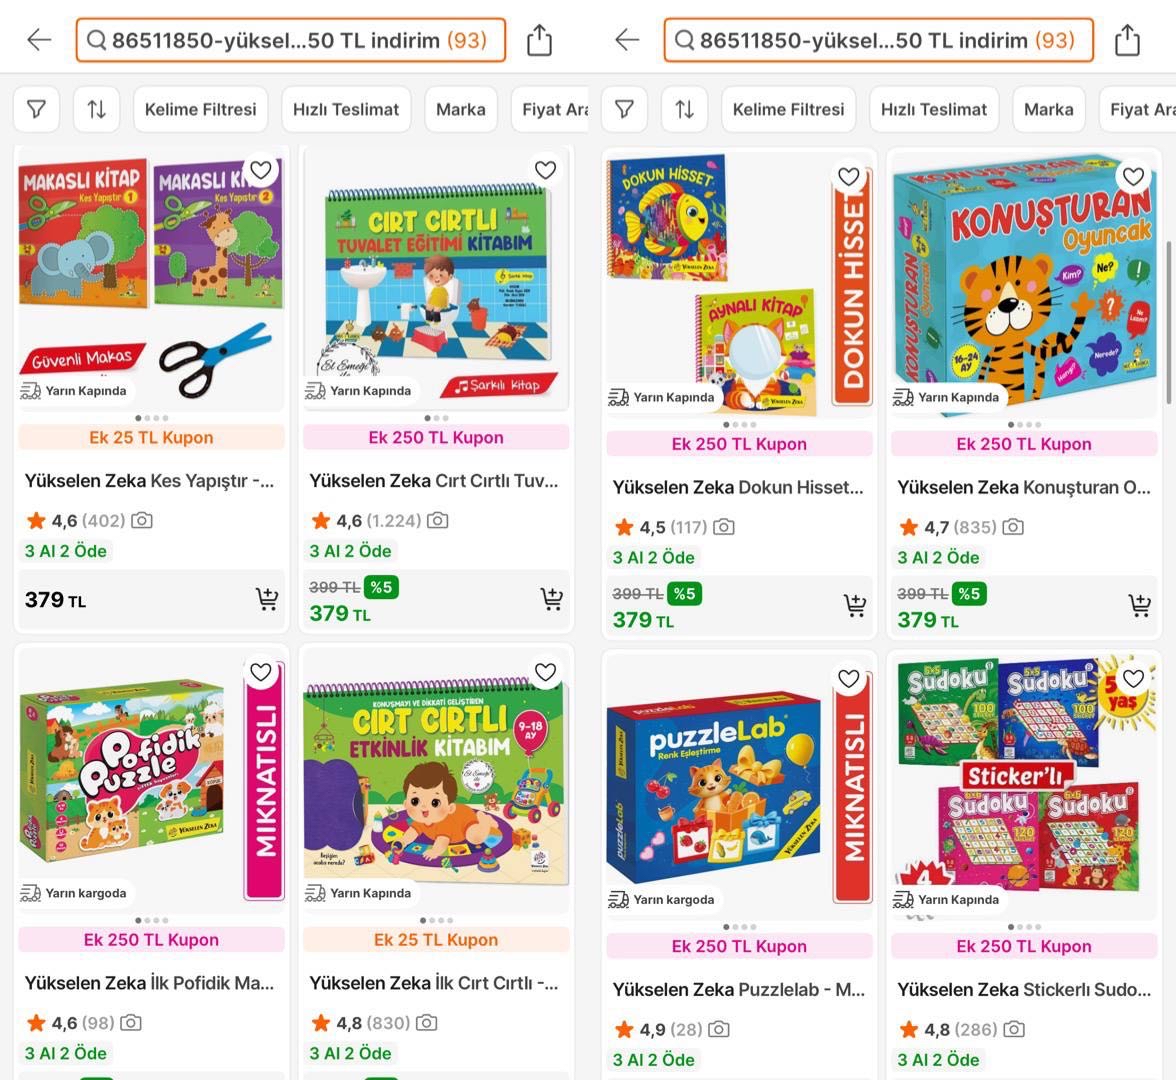This screenshot has width=1176, height=1080.
Task: Open Fiyat Aralığı filter on left screen
Action: pyautogui.click(x=554, y=110)
